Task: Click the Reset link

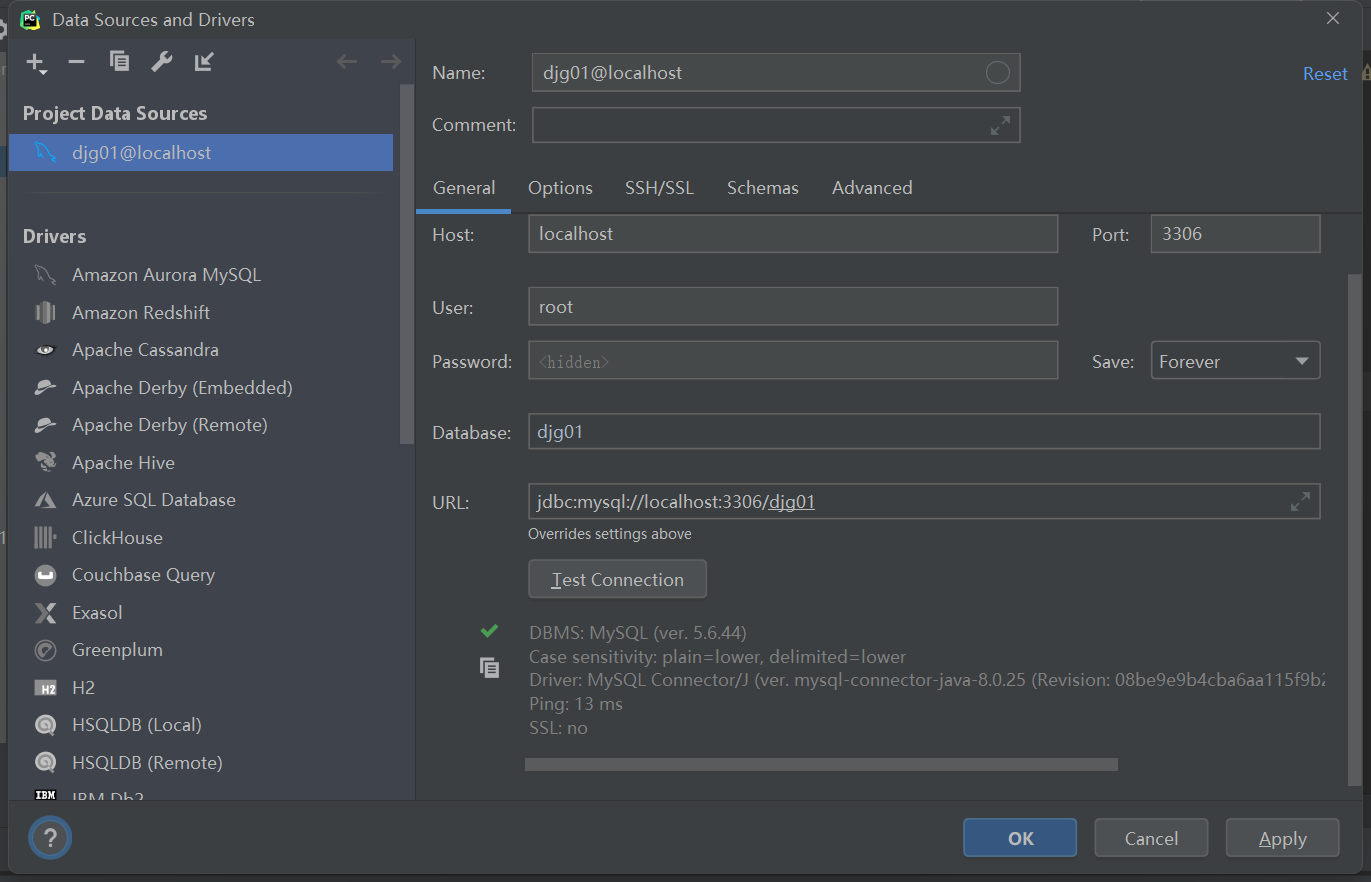Action: (1325, 74)
